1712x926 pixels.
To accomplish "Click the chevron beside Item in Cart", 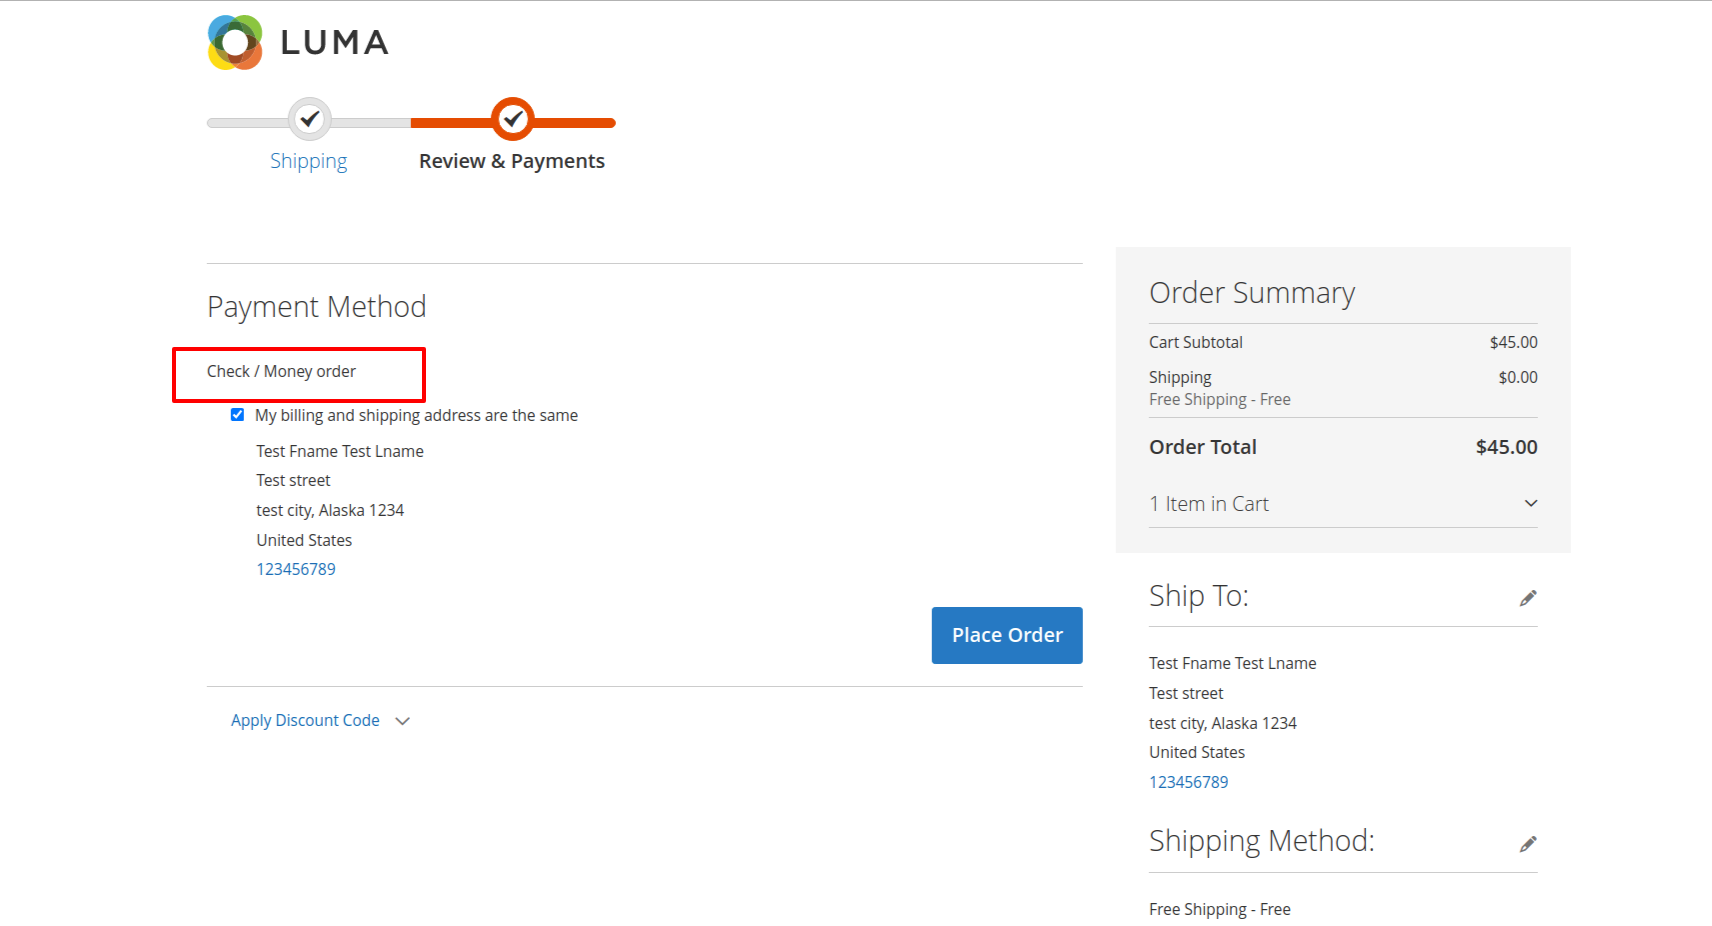I will coord(1530,503).
